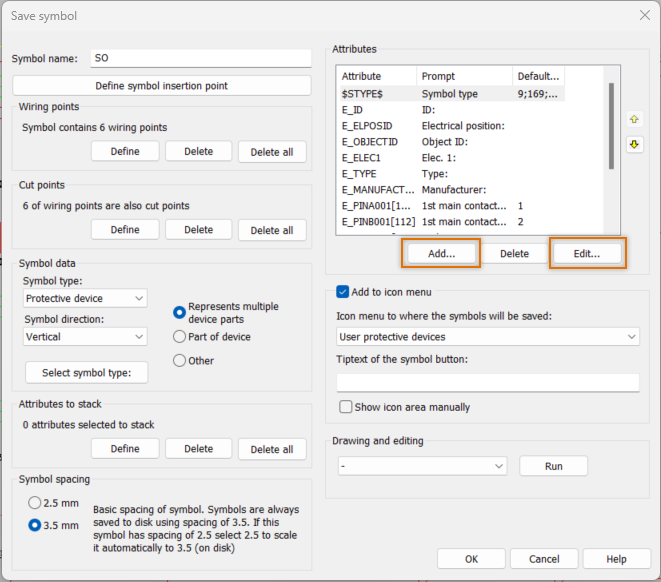
Task: Expand the icon menu destination dropdown
Action: pyautogui.click(x=488, y=337)
